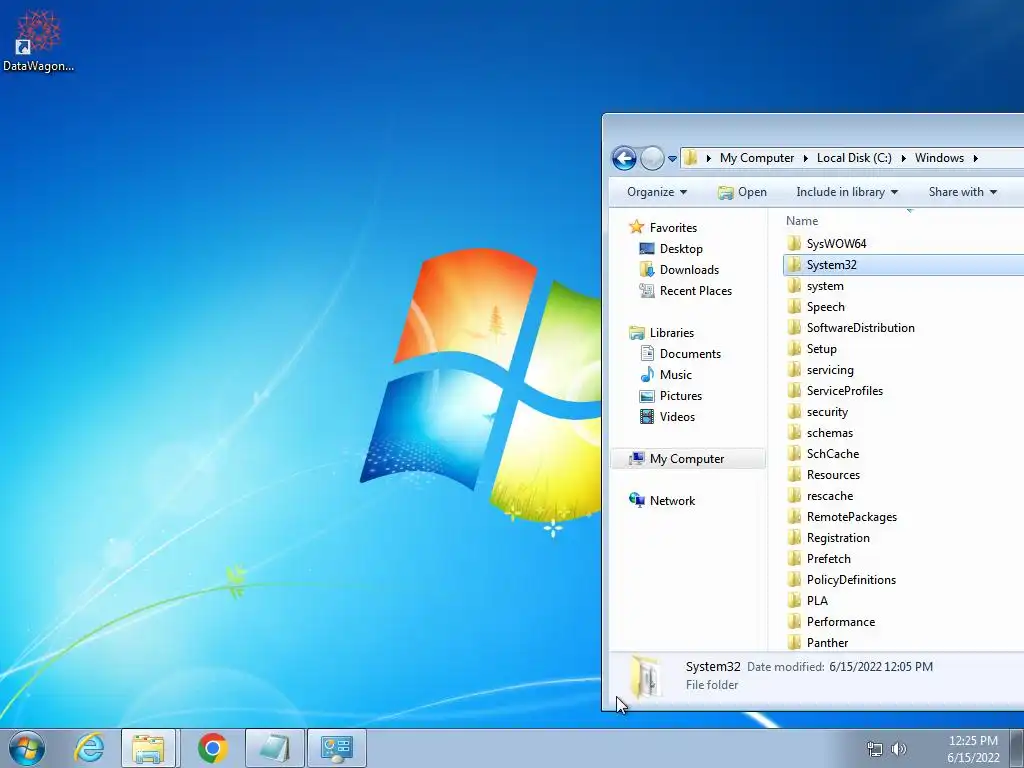The height and width of the screenshot is (768, 1024).
Task: Sort by the Name column header
Action: [x=801, y=221]
